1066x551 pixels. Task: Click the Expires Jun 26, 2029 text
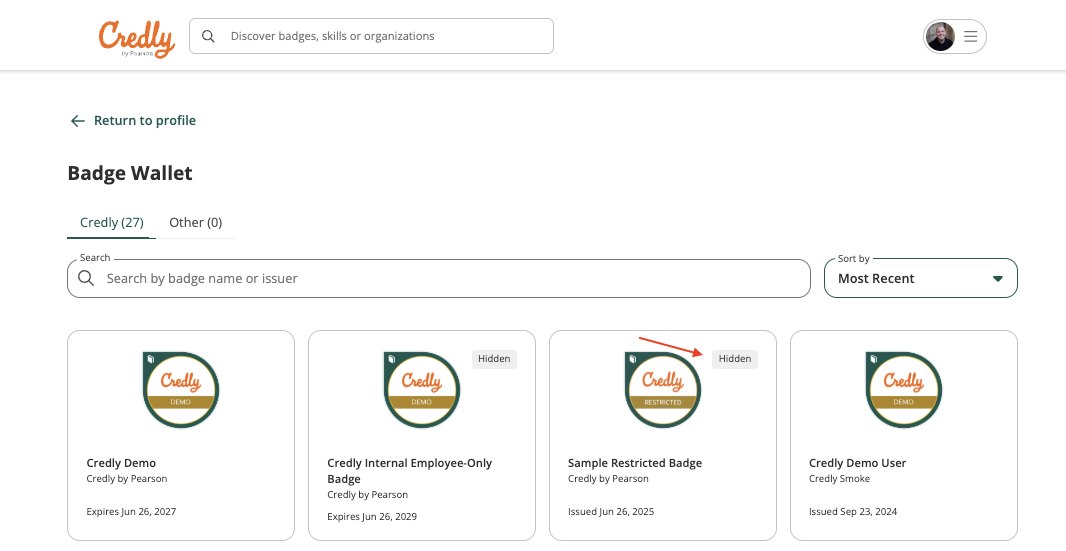coord(372,516)
